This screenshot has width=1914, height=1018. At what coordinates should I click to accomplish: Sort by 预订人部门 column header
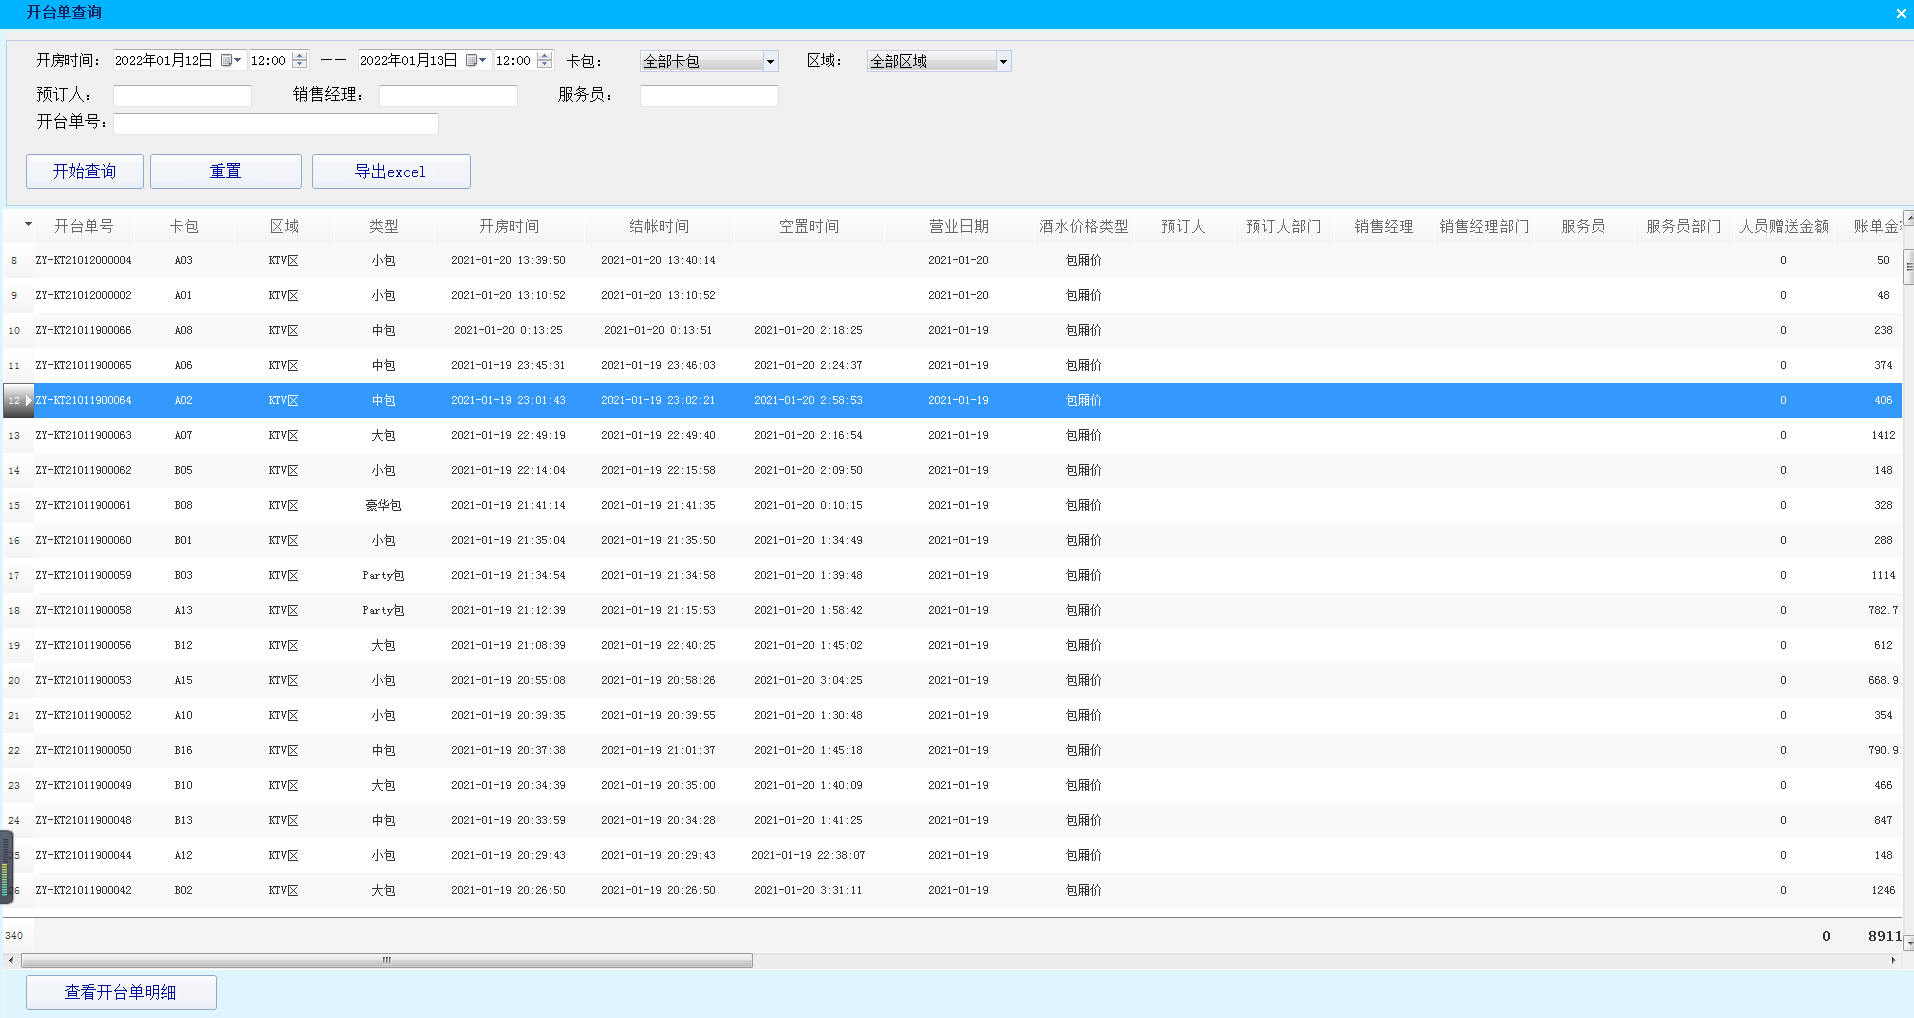pyautogui.click(x=1284, y=227)
